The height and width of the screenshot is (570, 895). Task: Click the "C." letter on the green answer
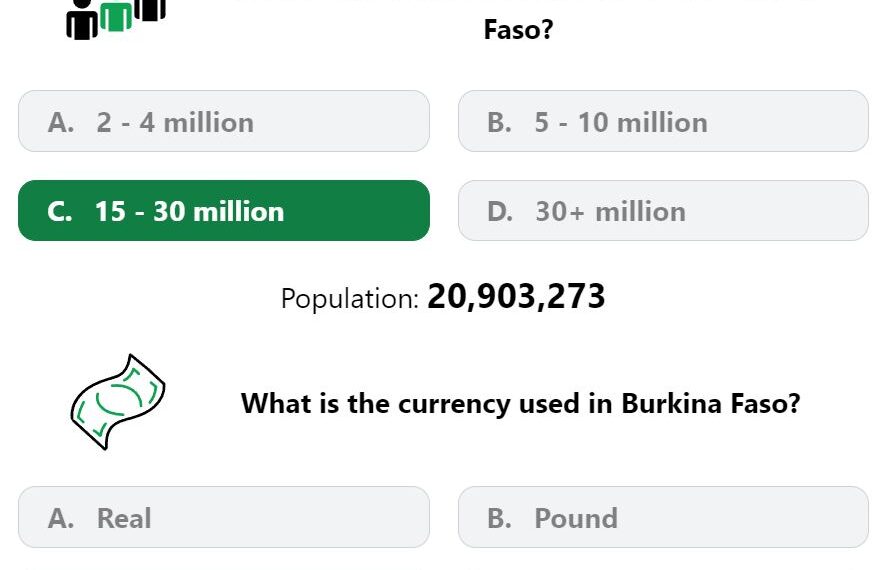click(x=60, y=212)
